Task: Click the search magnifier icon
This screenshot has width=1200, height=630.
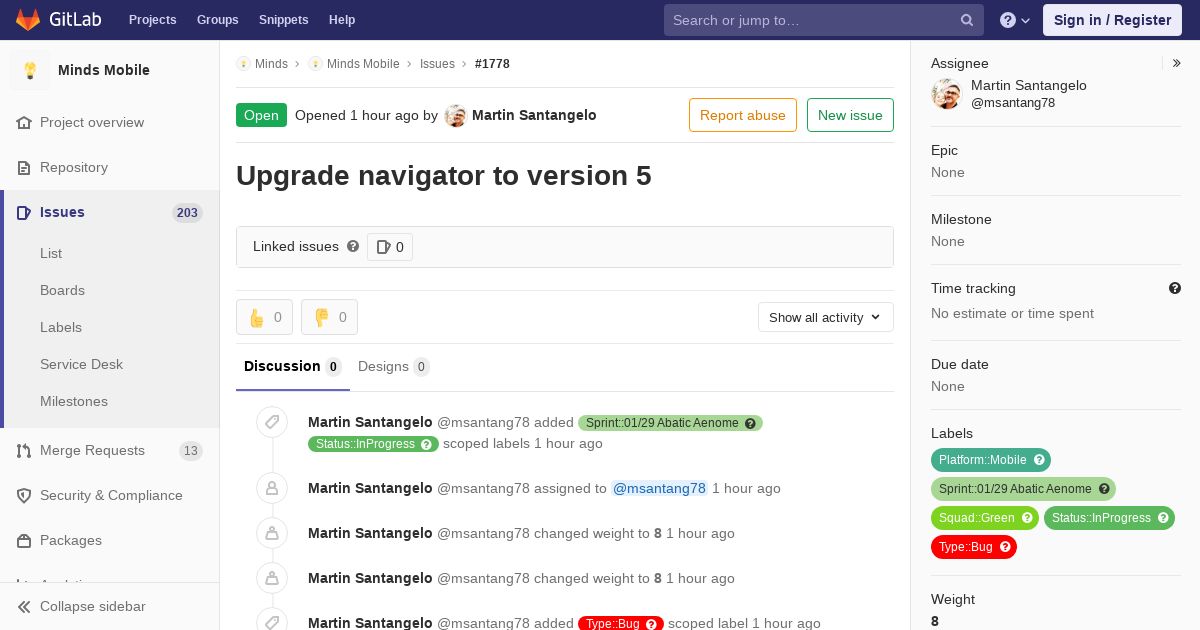Action: [x=967, y=20]
